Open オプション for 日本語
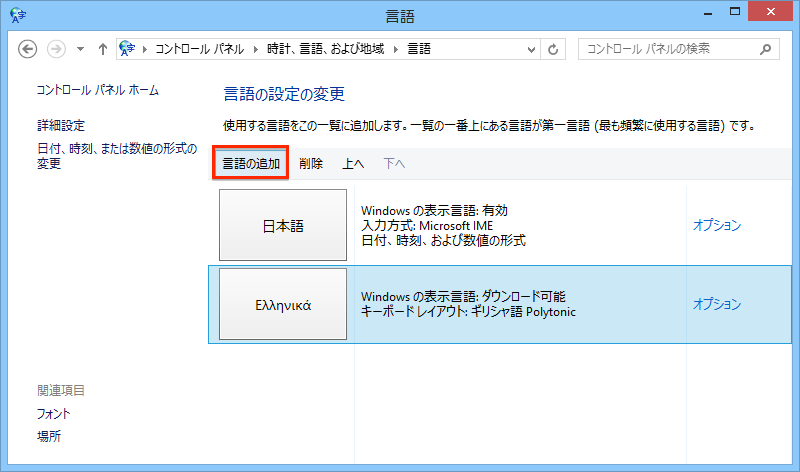 (717, 226)
